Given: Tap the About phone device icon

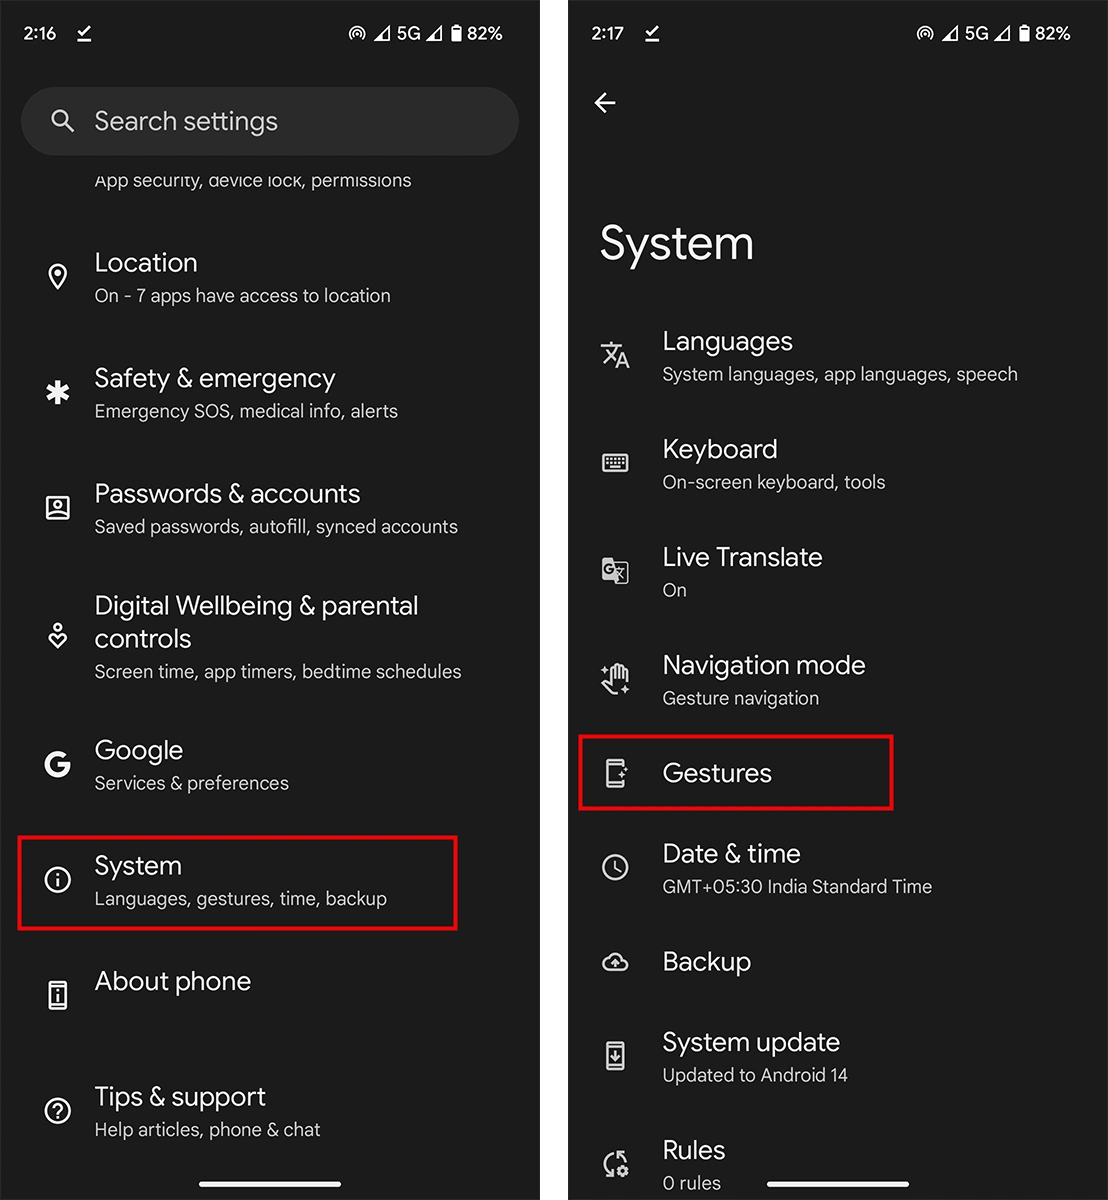Looking at the screenshot, I should click(58, 995).
